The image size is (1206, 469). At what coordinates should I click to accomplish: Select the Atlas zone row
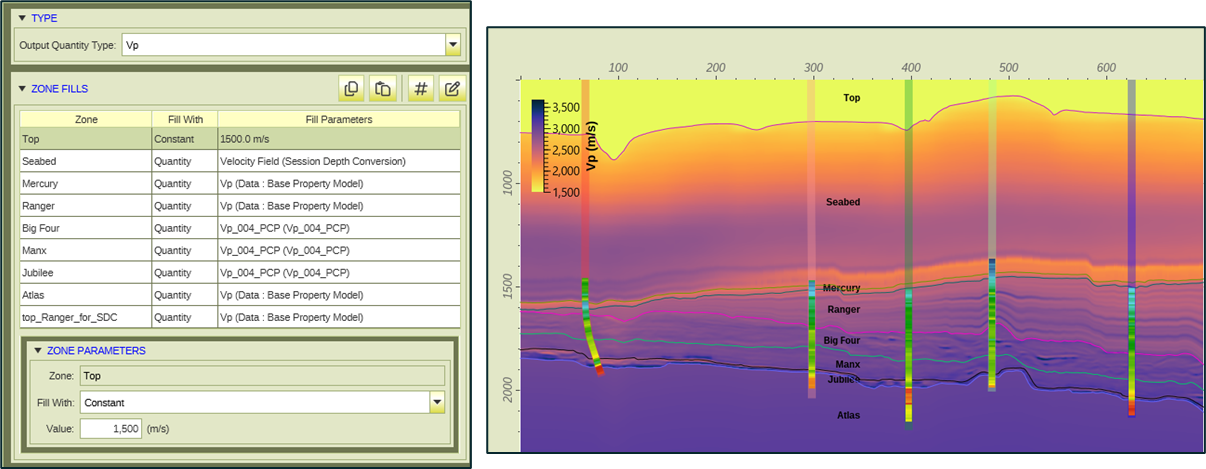point(240,295)
